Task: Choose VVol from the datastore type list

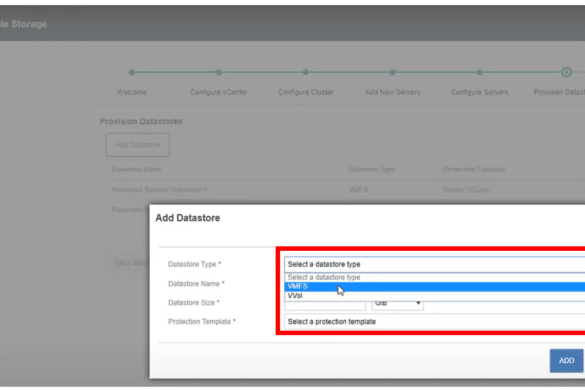Action: [x=435, y=296]
